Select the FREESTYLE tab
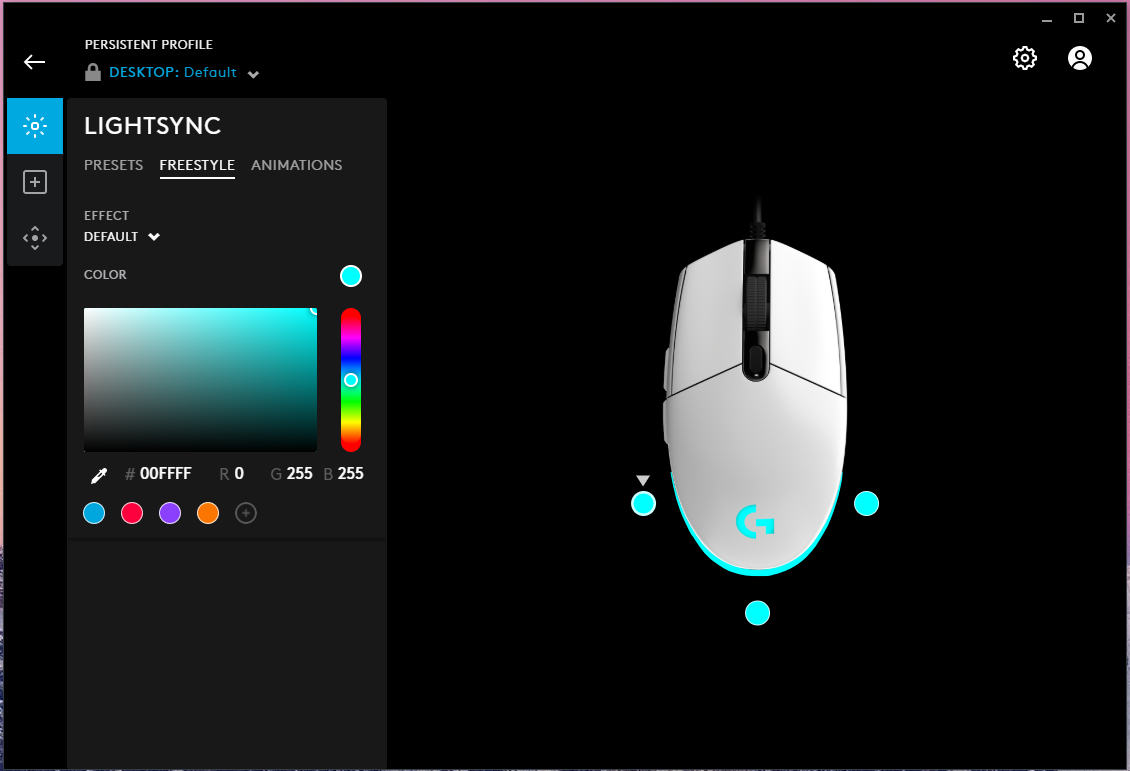The height and width of the screenshot is (771, 1130). pyautogui.click(x=197, y=165)
